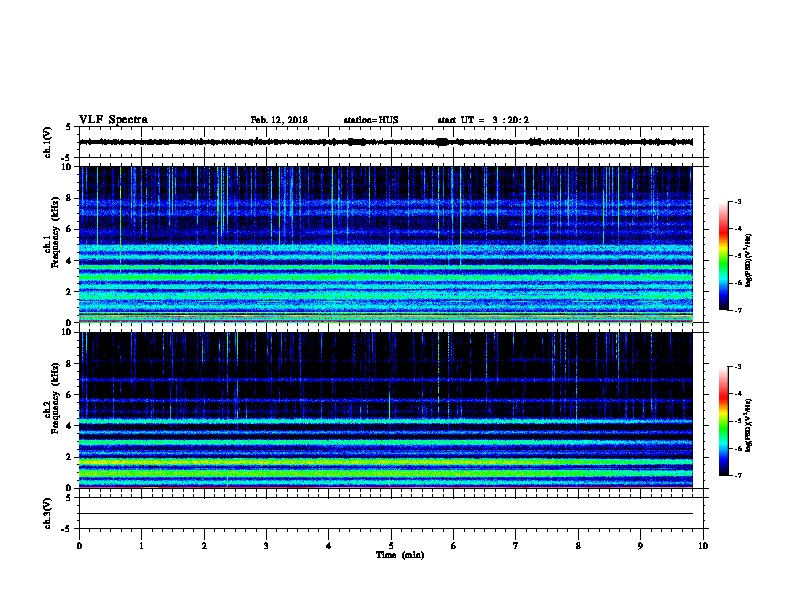Viewport: 792px width, 612px height.
Task: Click the "-5" tick on ch.3(V) axis
Action: coord(66,529)
